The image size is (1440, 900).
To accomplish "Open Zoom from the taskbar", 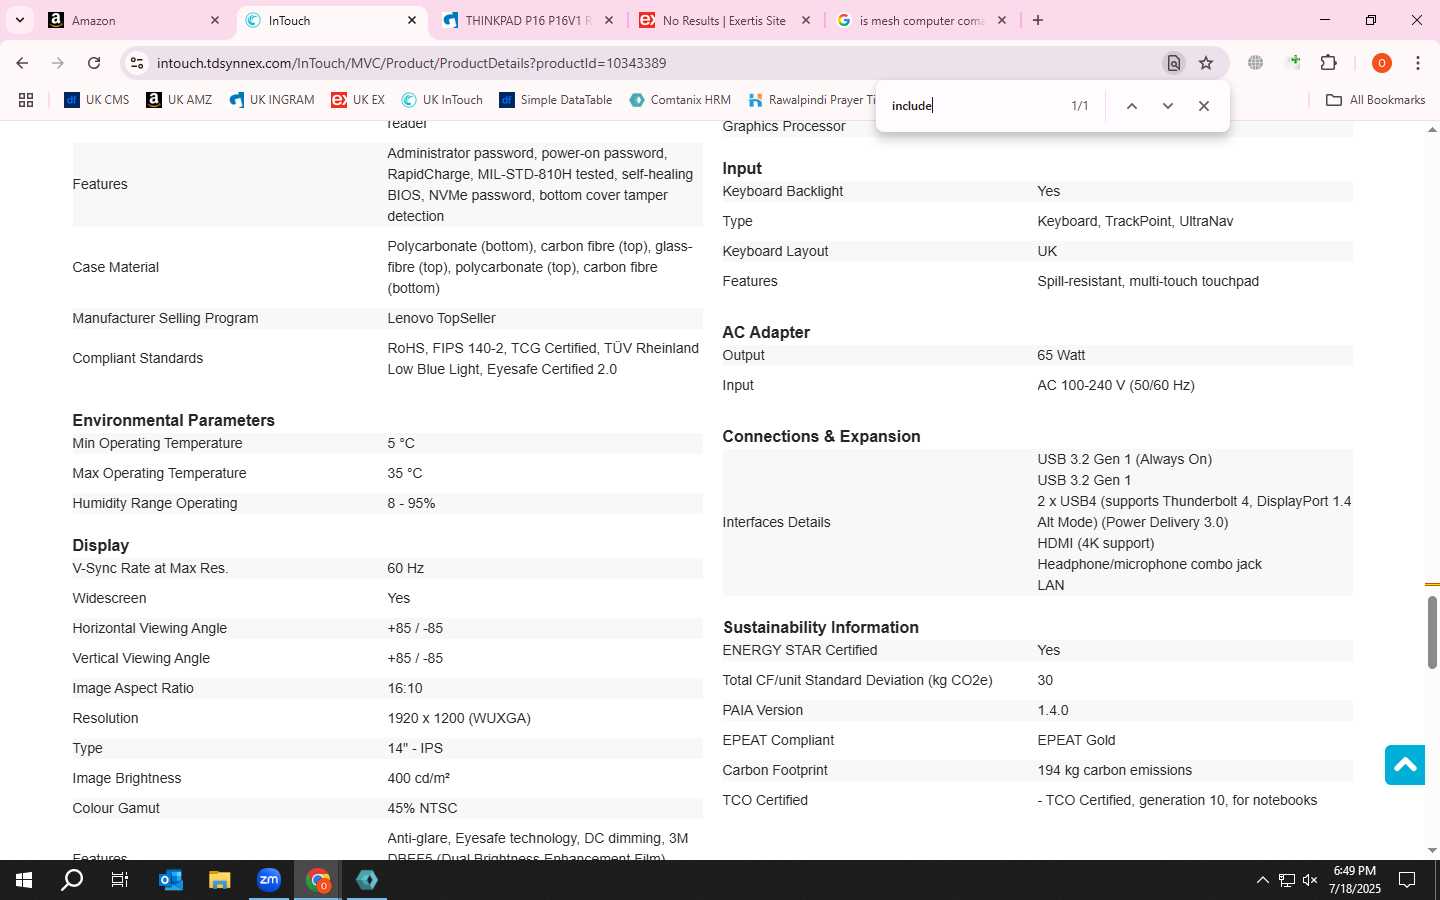I will (268, 880).
